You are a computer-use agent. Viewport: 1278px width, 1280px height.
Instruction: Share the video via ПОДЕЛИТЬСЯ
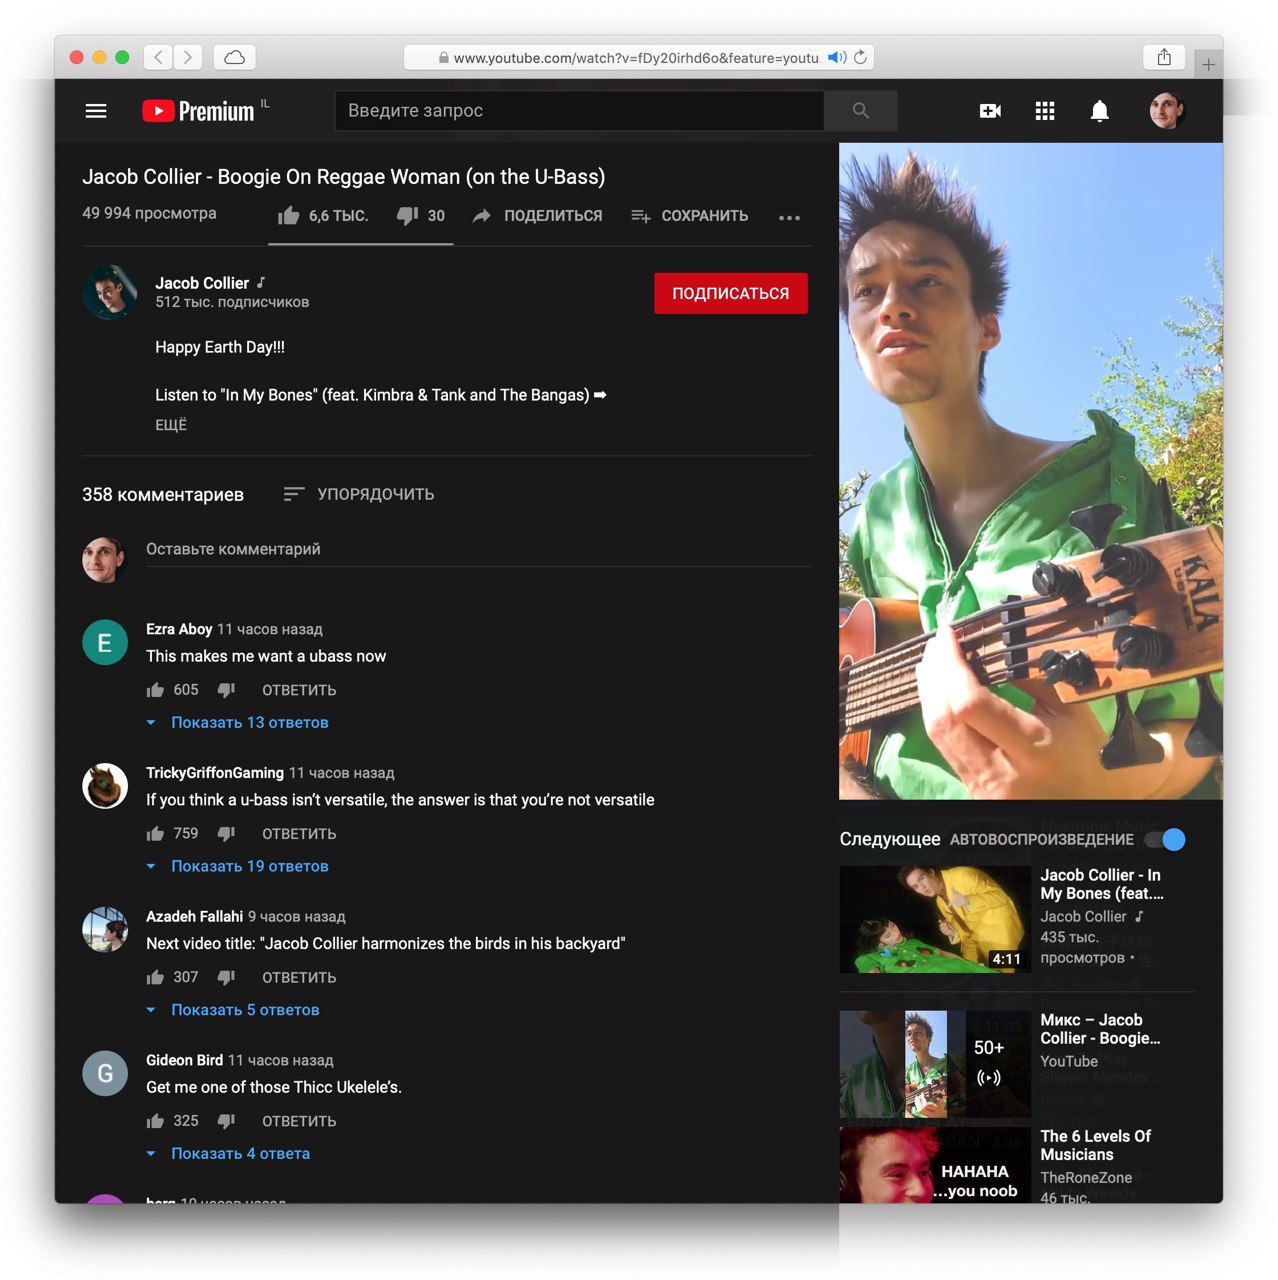click(x=538, y=216)
